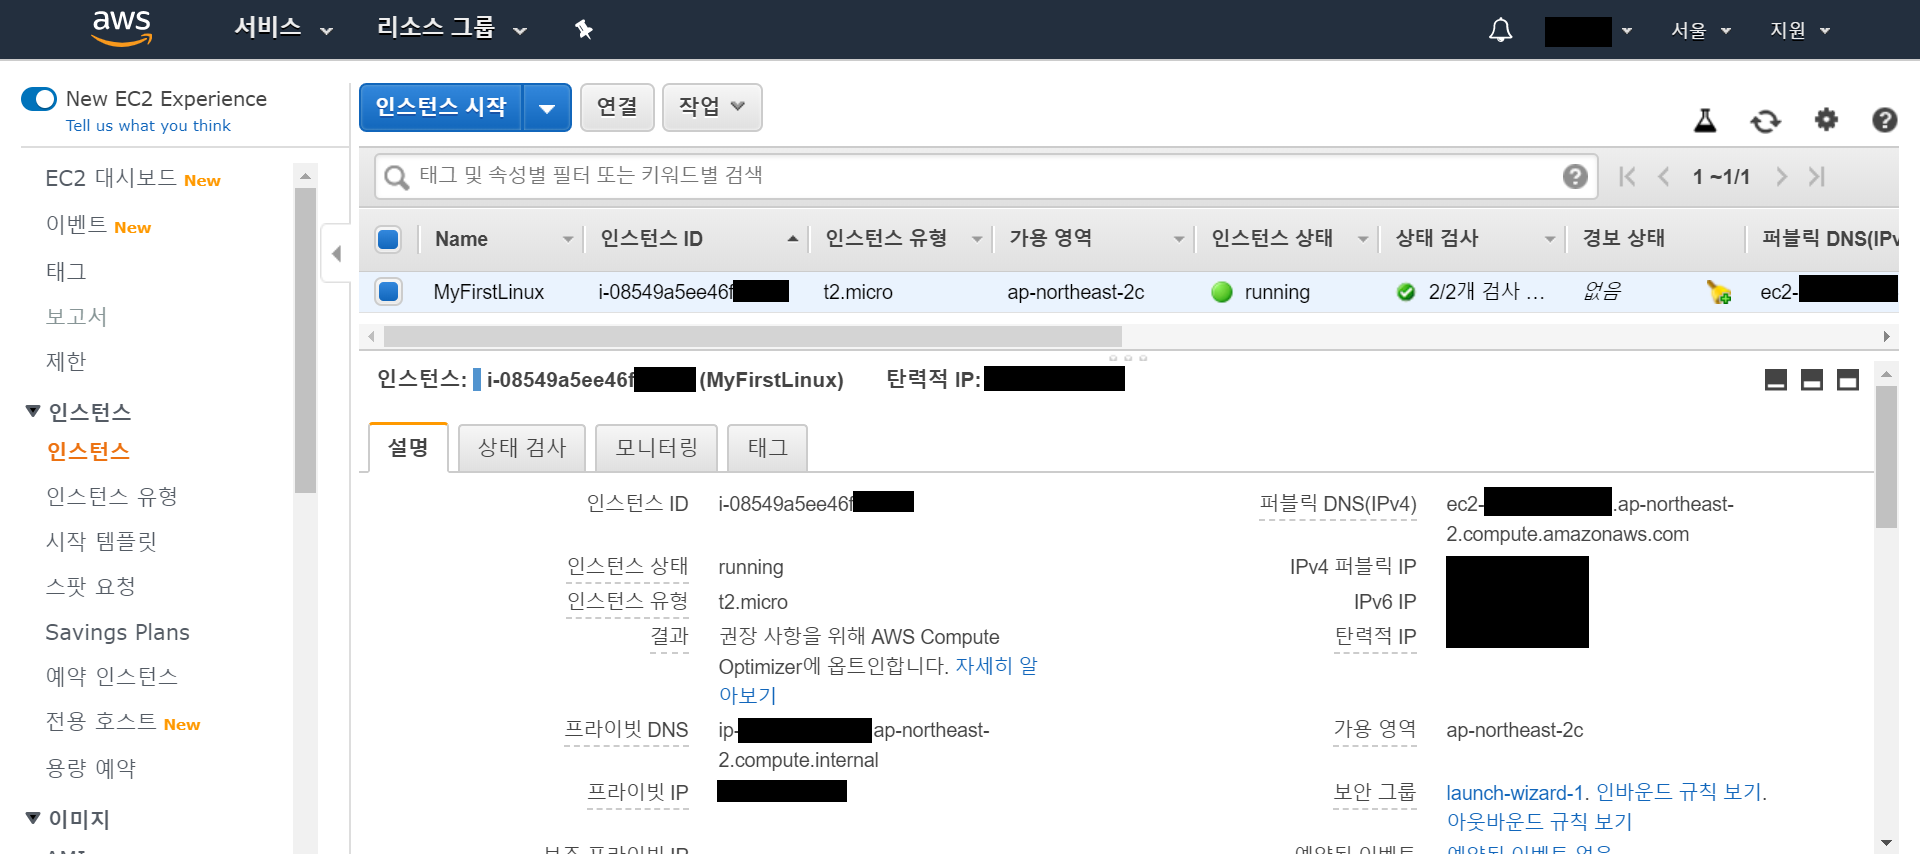
Task: Open 시작 템플릿 in the sidebar
Action: point(101,541)
